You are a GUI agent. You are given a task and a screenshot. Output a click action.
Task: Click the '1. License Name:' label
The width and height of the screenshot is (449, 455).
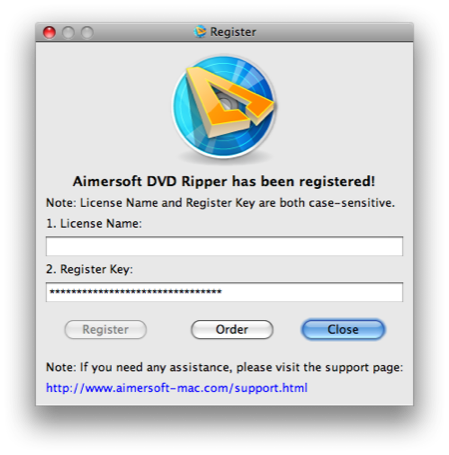coord(94,223)
